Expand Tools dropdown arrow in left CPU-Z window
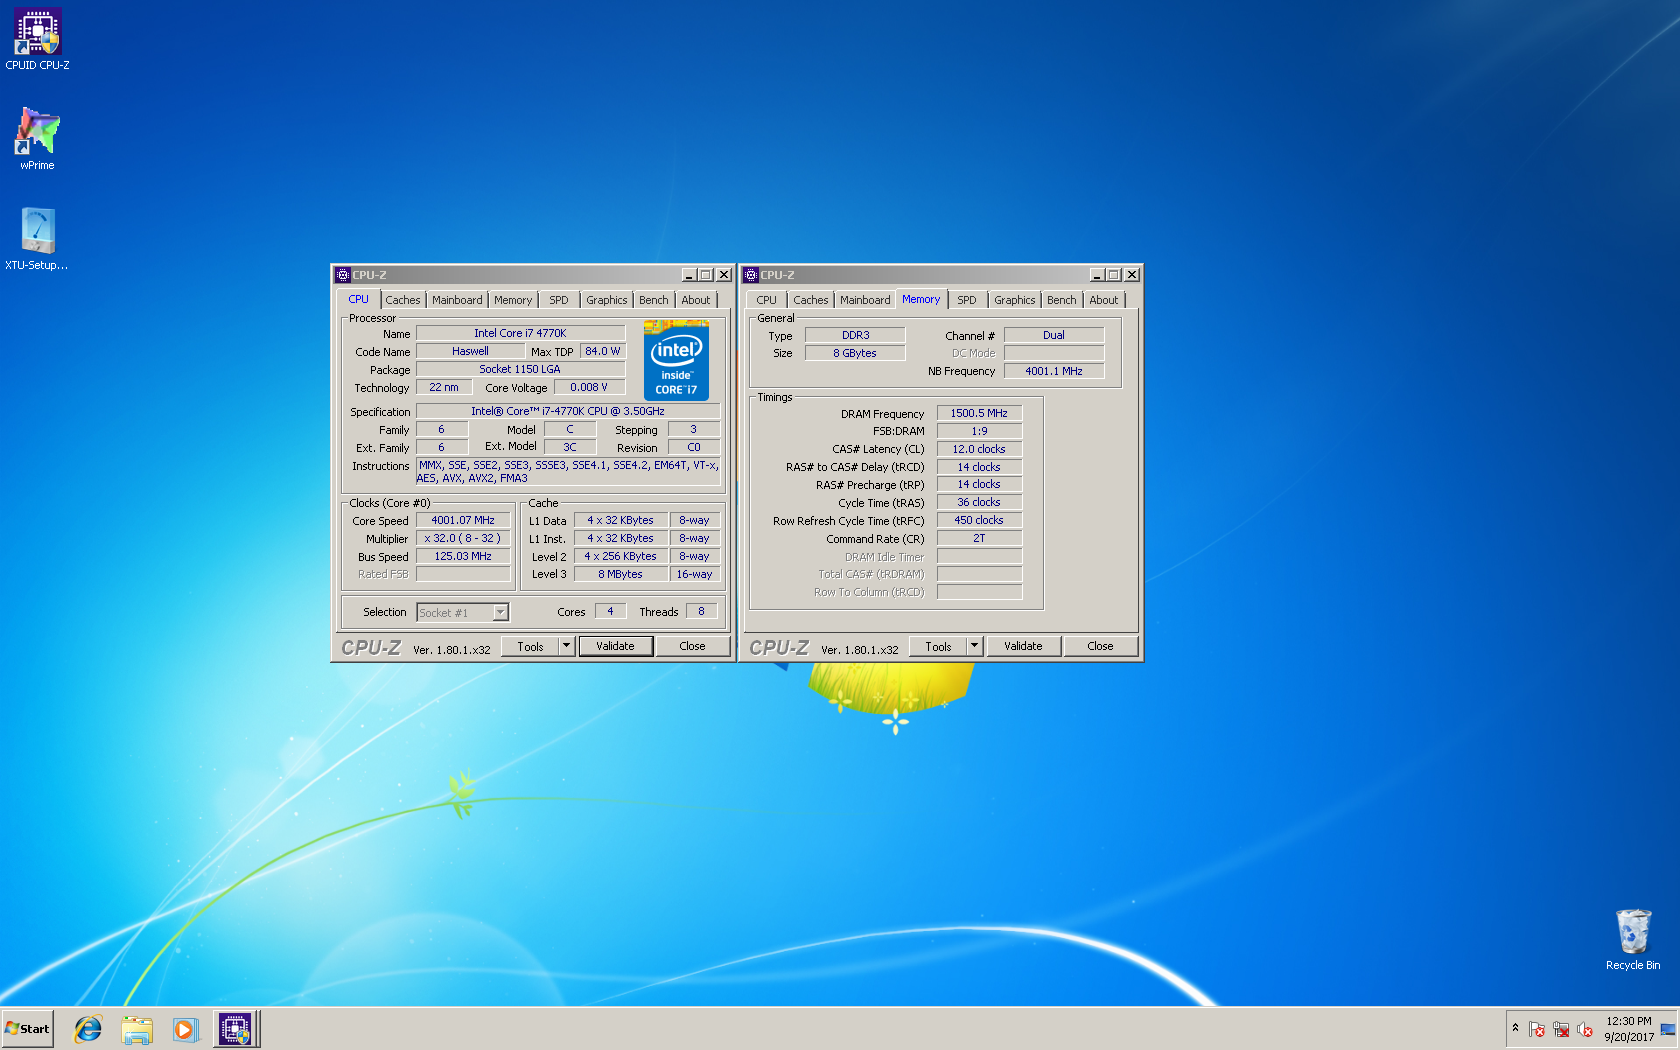This screenshot has height=1050, width=1680. point(566,647)
